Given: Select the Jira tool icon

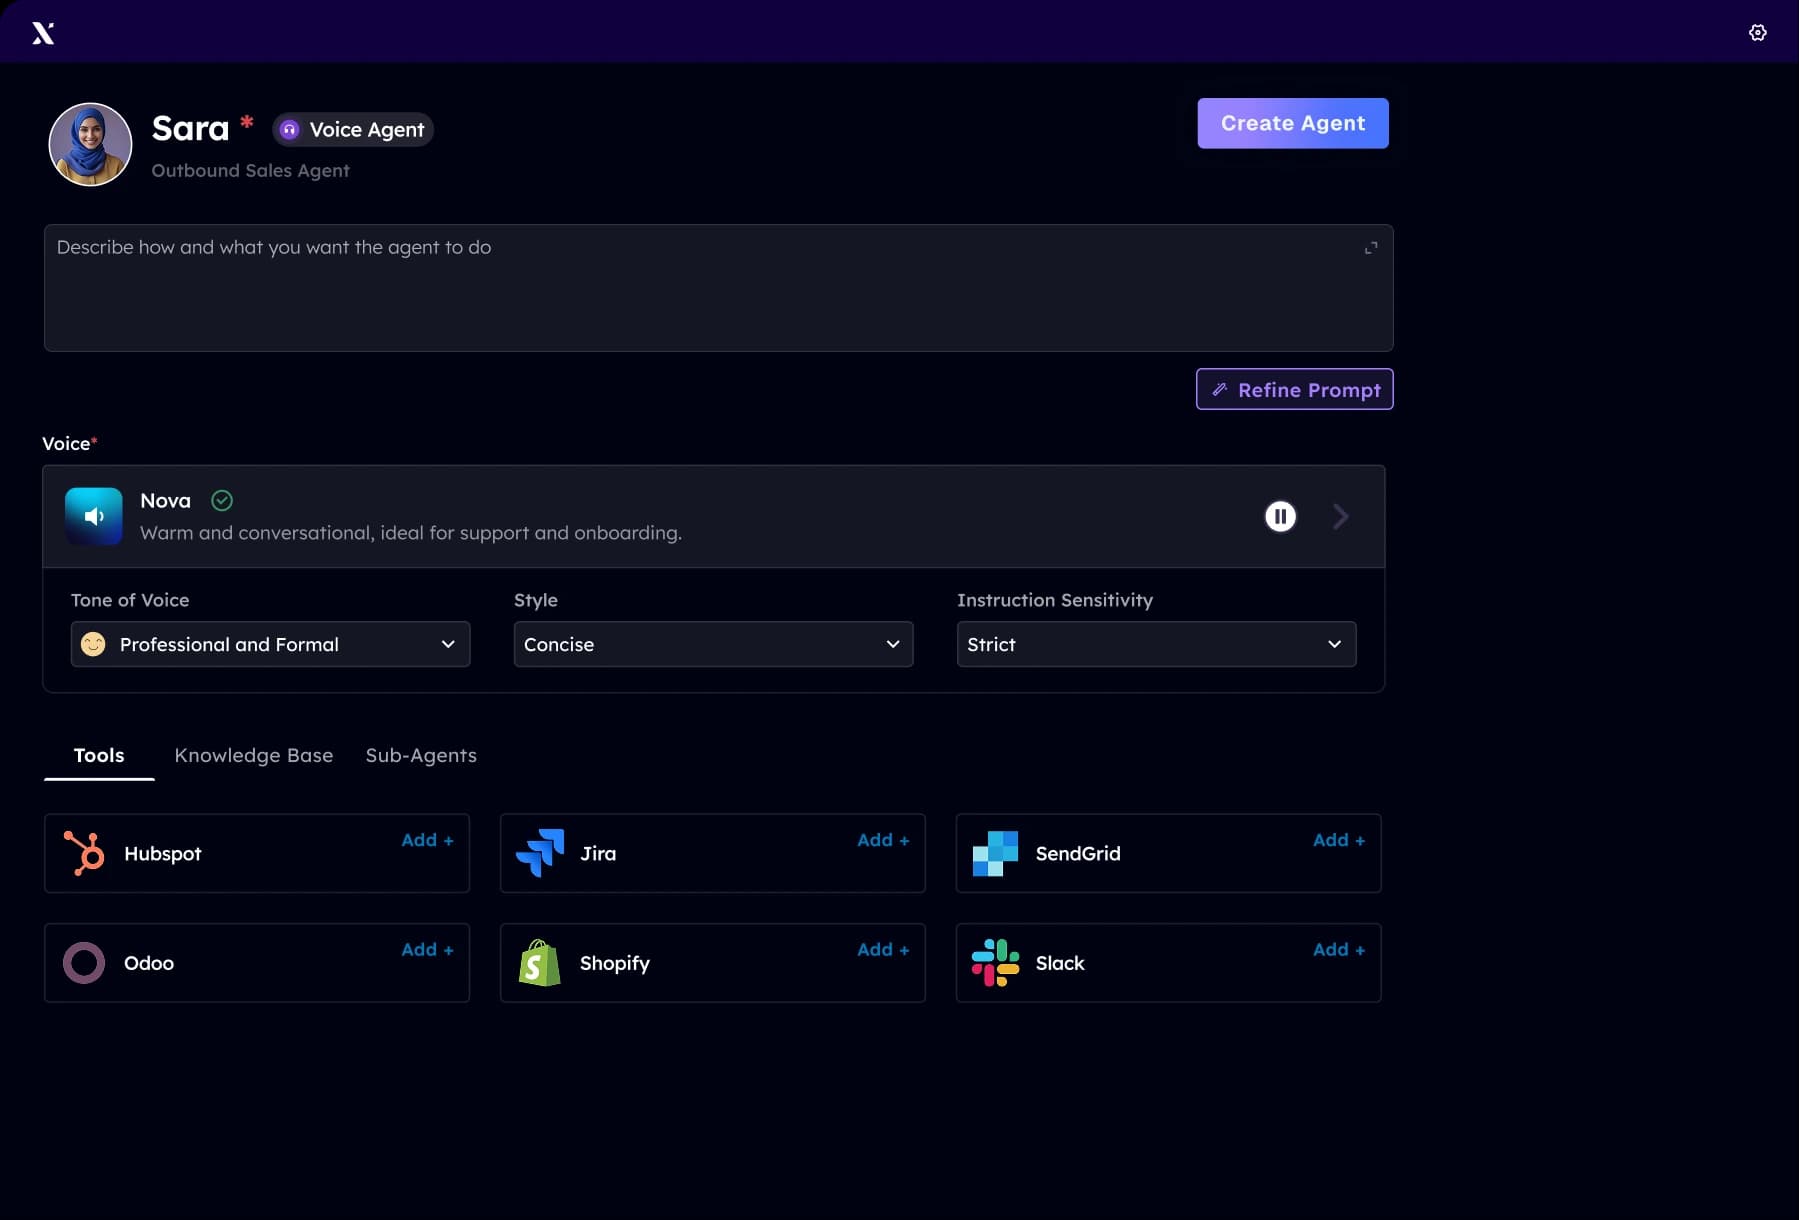Looking at the screenshot, I should coord(539,853).
